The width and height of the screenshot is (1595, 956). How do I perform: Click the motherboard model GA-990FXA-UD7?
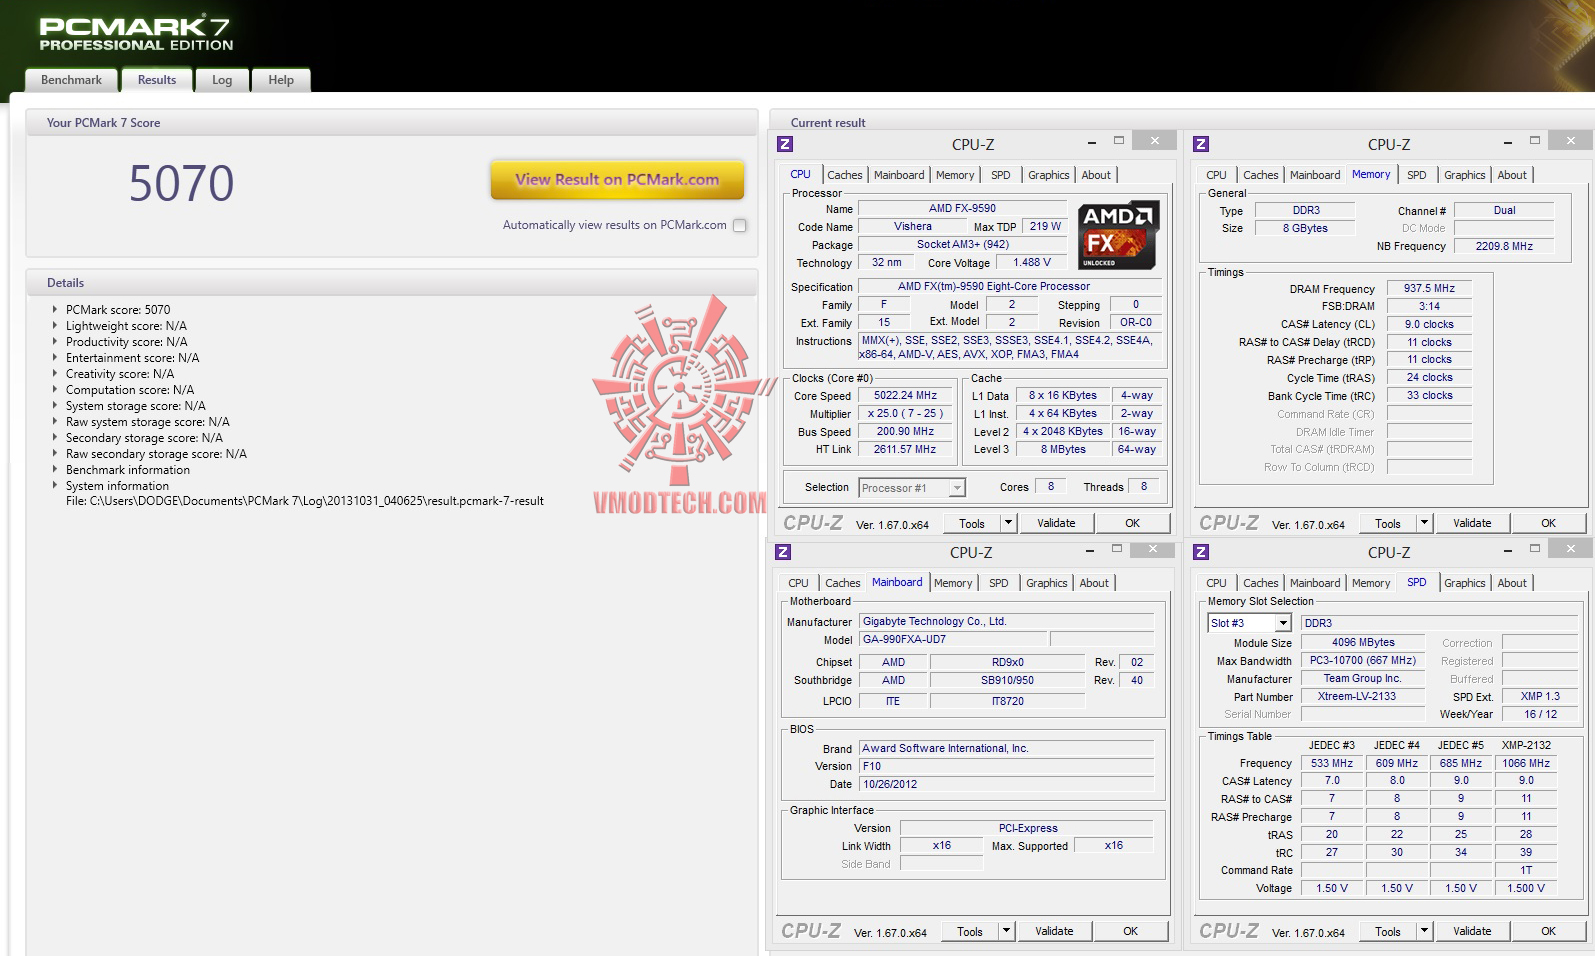[x=953, y=640]
